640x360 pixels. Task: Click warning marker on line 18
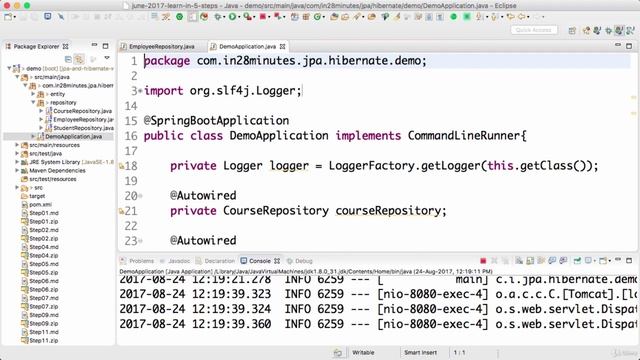coord(121,166)
